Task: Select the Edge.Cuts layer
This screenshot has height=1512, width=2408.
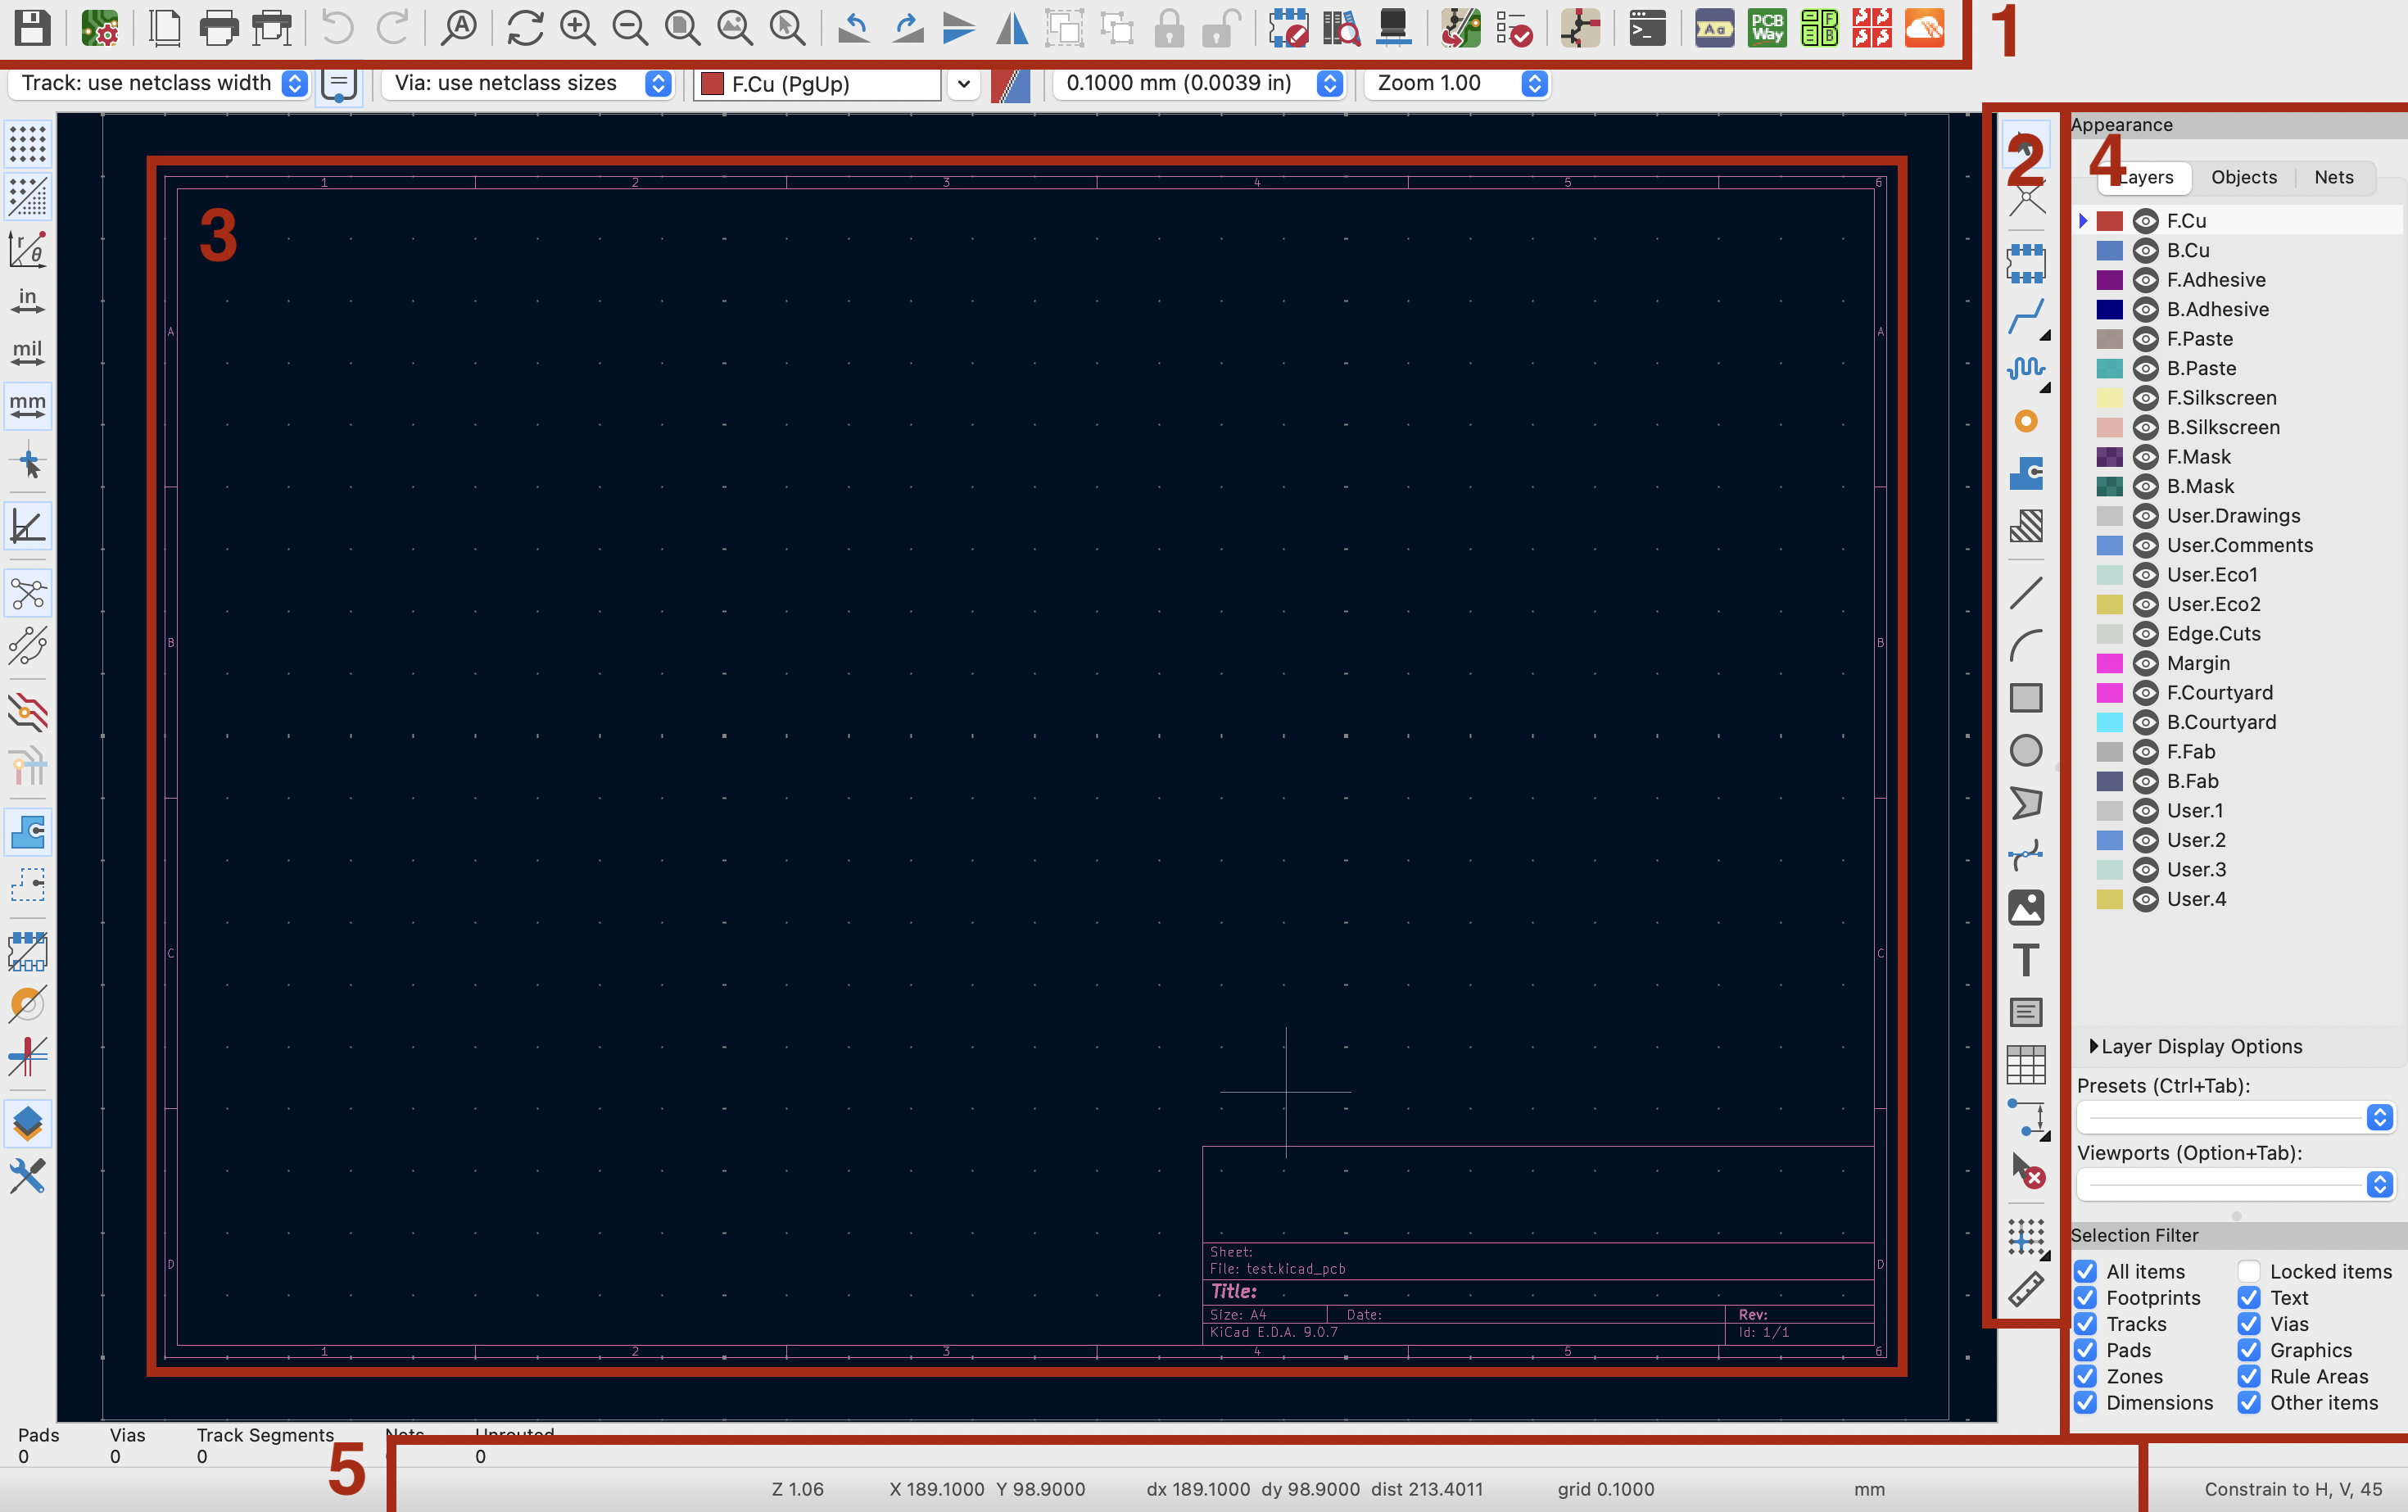Action: [x=2213, y=634]
